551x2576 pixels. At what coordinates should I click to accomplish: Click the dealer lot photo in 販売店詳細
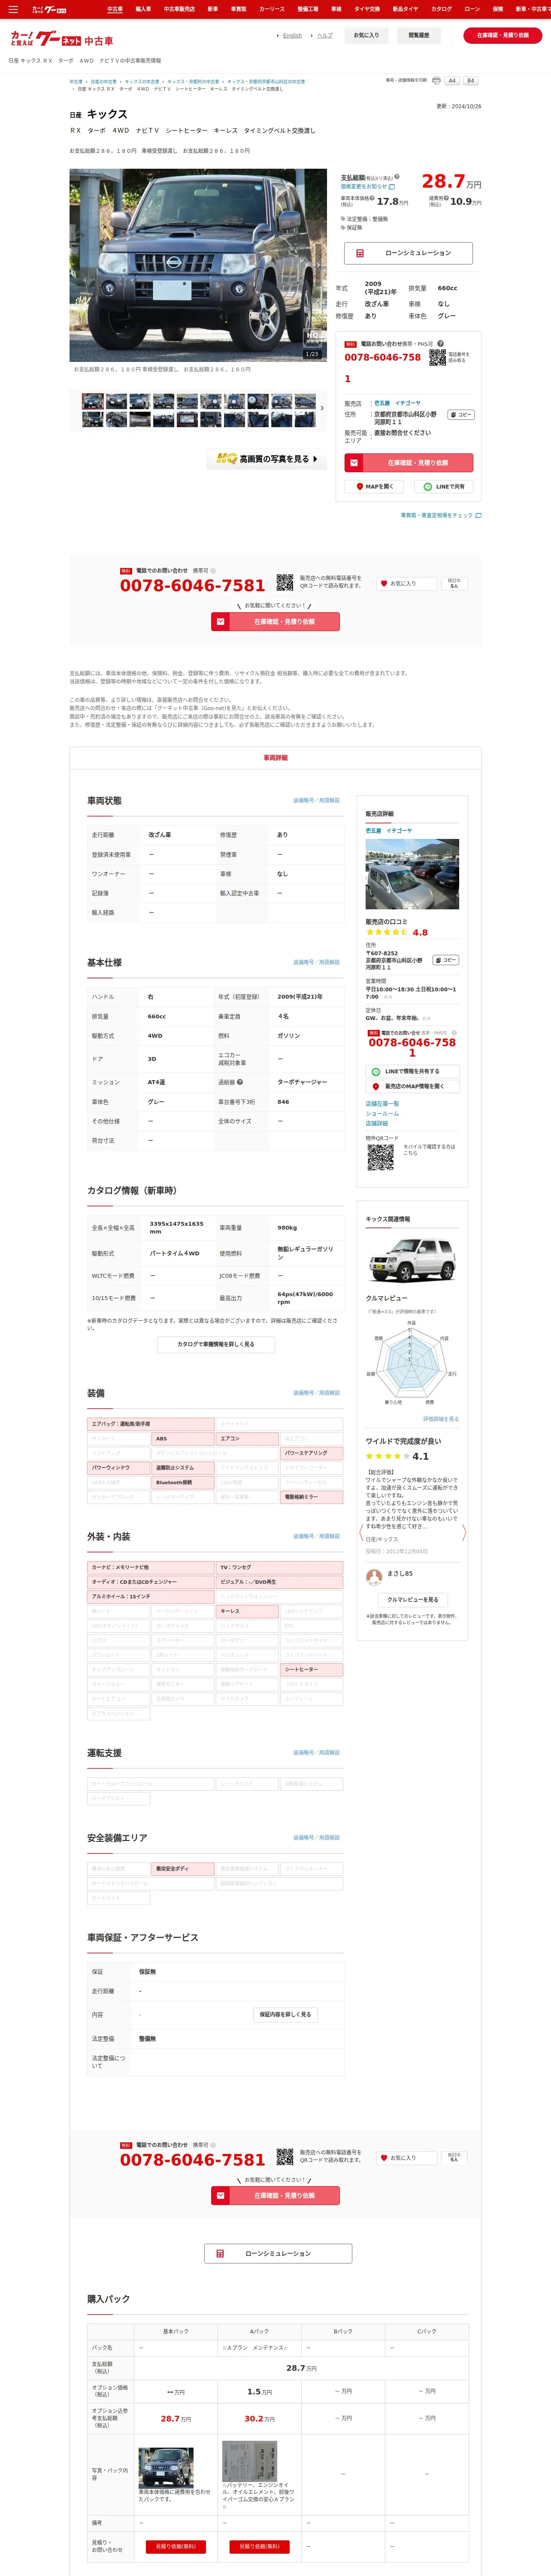point(412,875)
